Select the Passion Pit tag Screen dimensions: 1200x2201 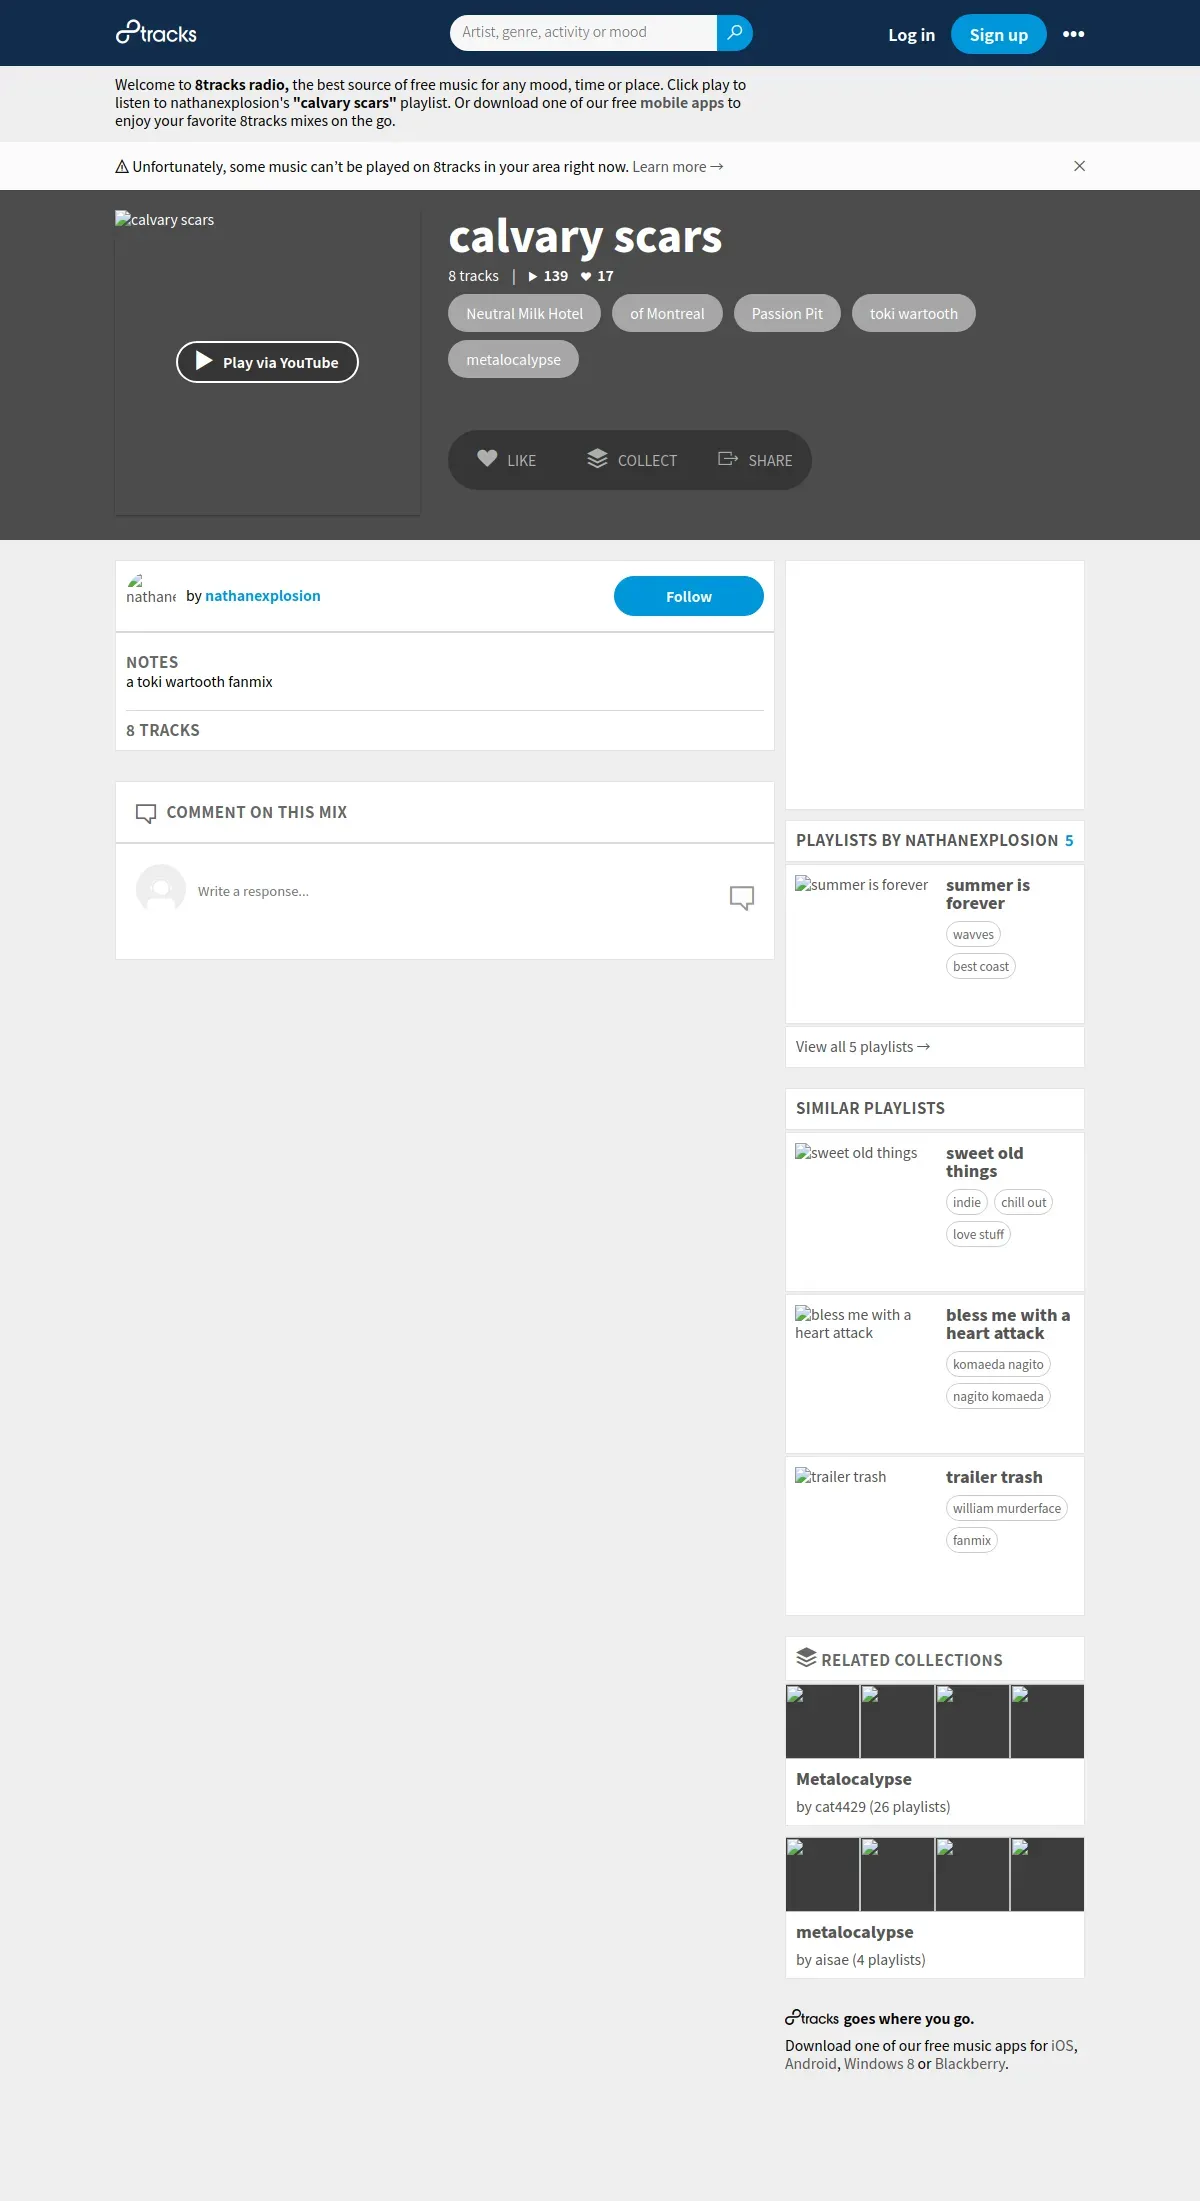787,313
